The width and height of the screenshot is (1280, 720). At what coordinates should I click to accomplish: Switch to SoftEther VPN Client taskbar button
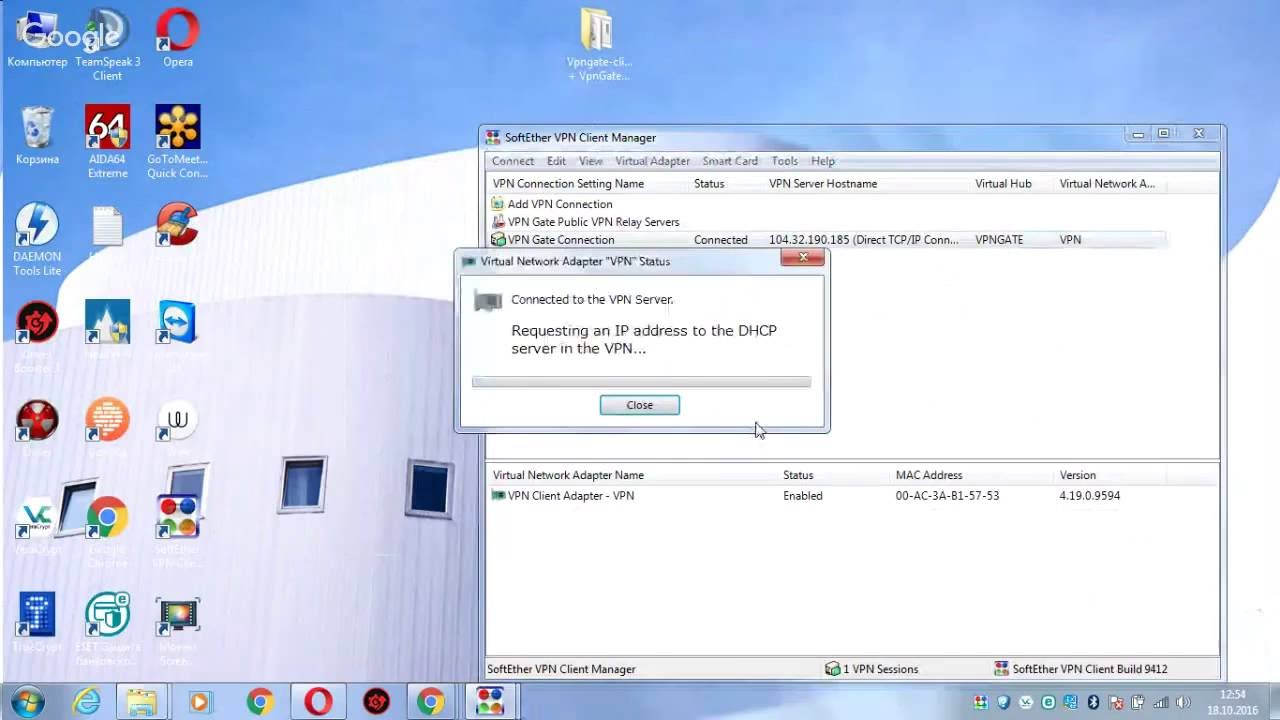[490, 702]
